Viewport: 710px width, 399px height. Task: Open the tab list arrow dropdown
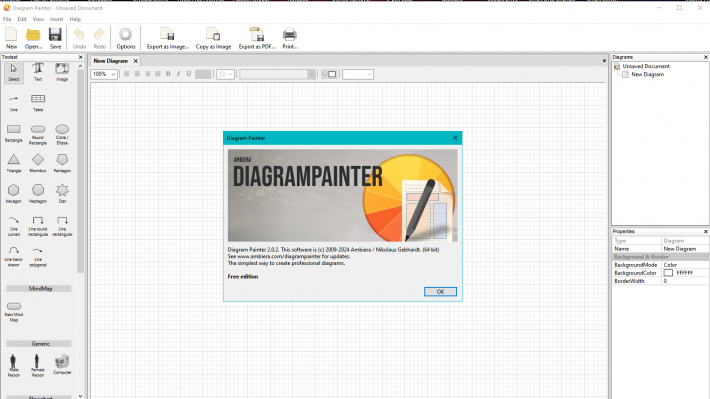(x=604, y=61)
